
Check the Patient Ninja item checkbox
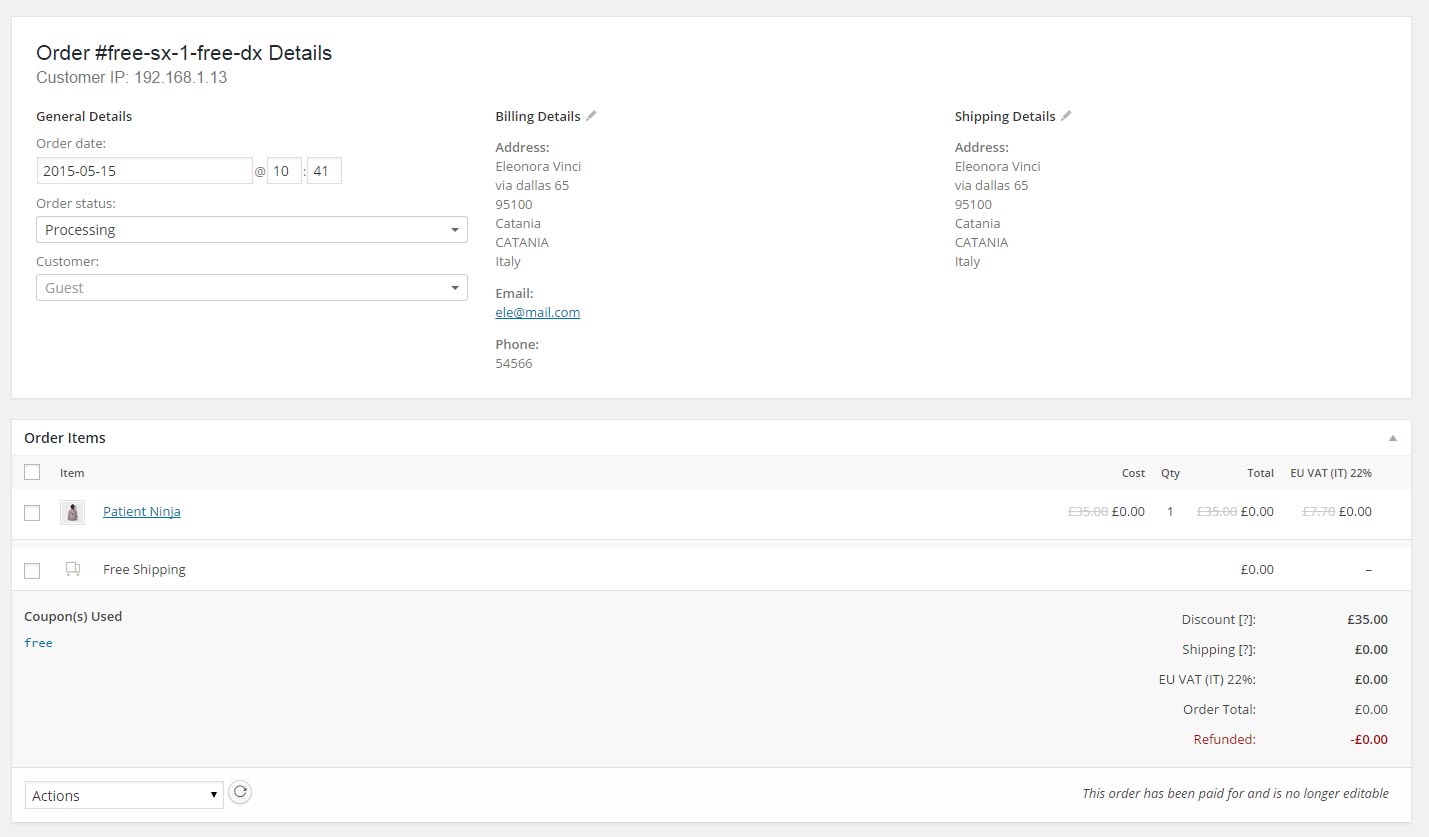tap(32, 512)
